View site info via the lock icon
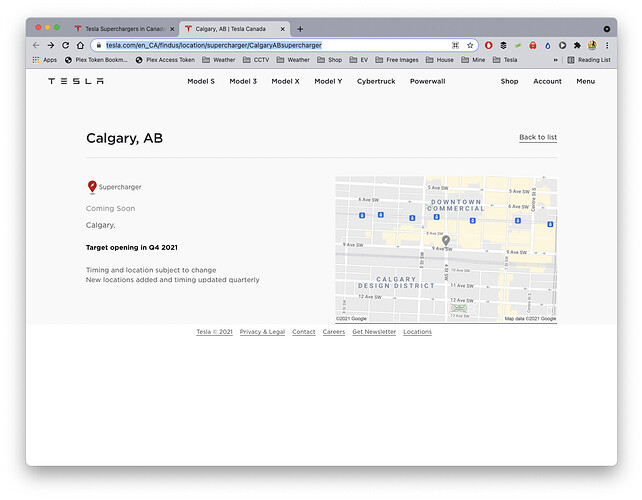This screenshot has width=642, height=500. [98, 45]
